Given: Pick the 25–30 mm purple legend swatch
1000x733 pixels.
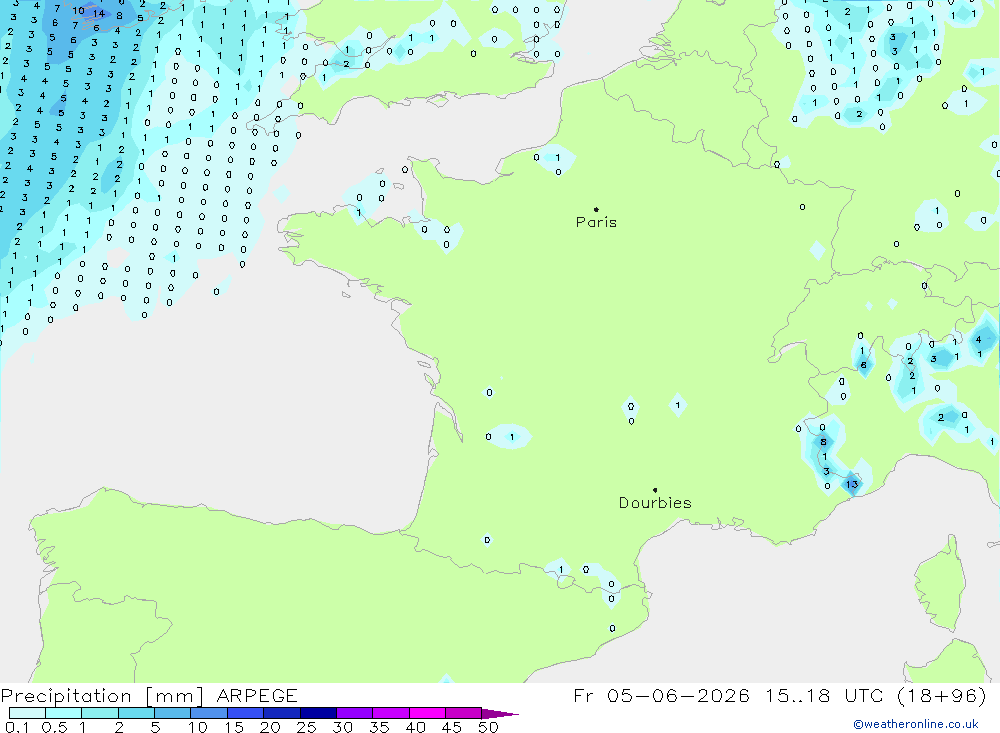Looking at the screenshot, I should [x=318, y=713].
